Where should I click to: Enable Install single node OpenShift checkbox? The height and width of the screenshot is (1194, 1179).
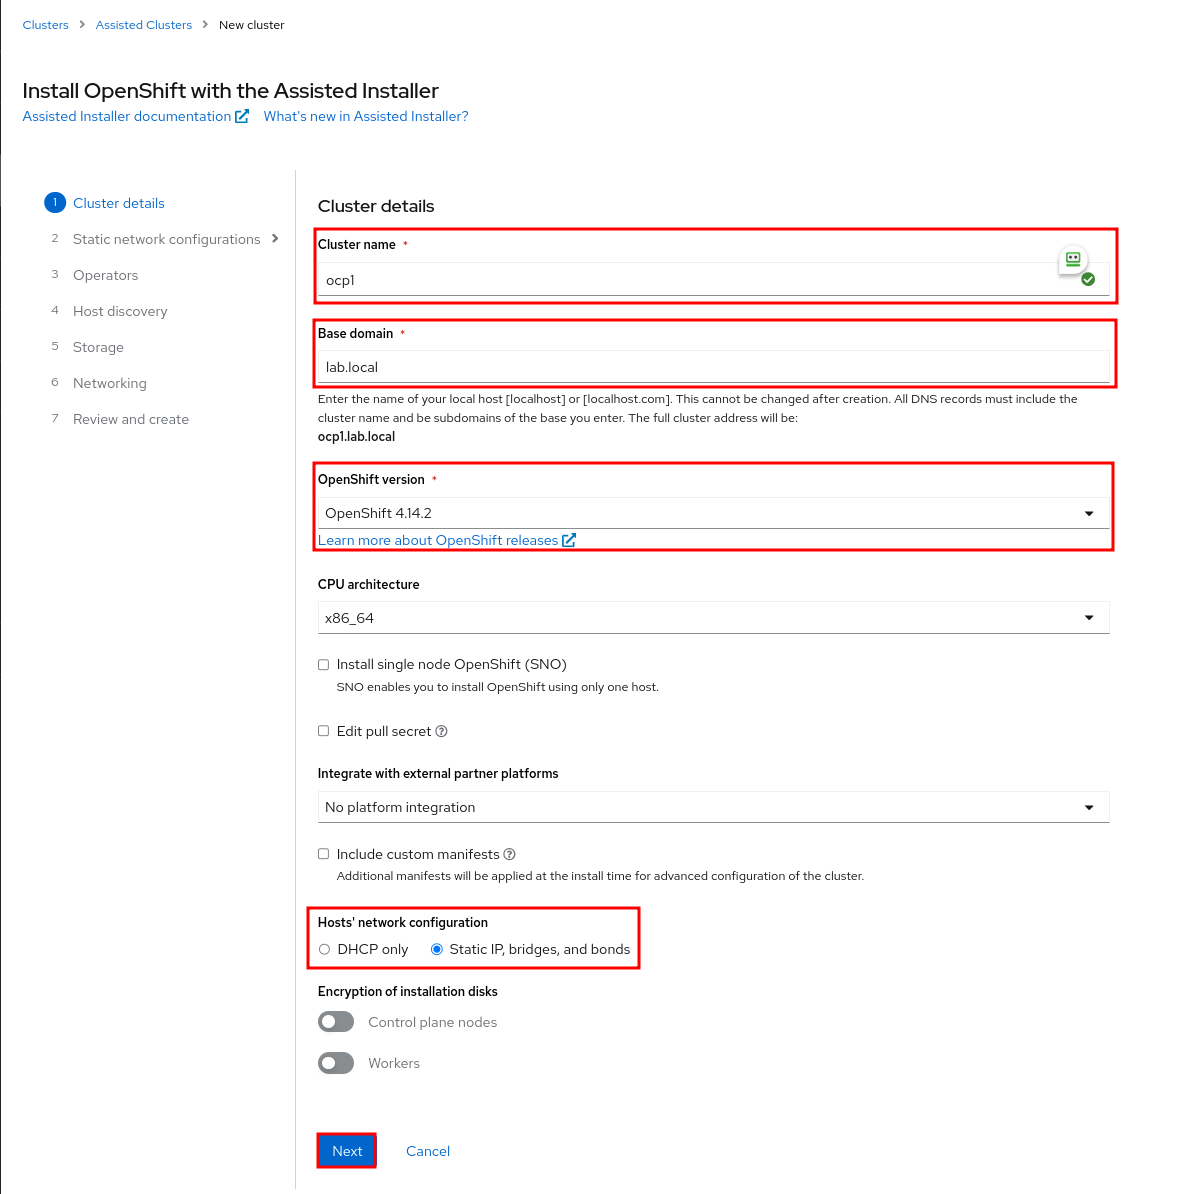[324, 665]
